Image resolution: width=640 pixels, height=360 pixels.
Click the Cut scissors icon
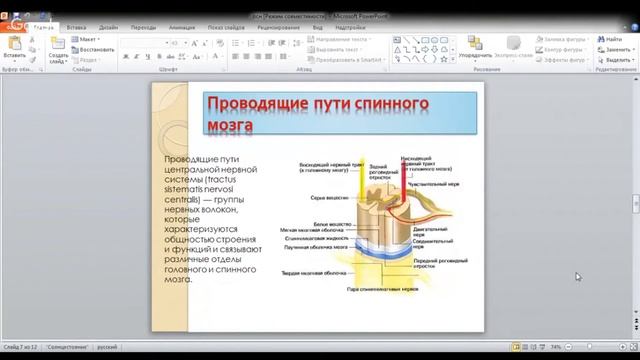pyautogui.click(x=32, y=40)
